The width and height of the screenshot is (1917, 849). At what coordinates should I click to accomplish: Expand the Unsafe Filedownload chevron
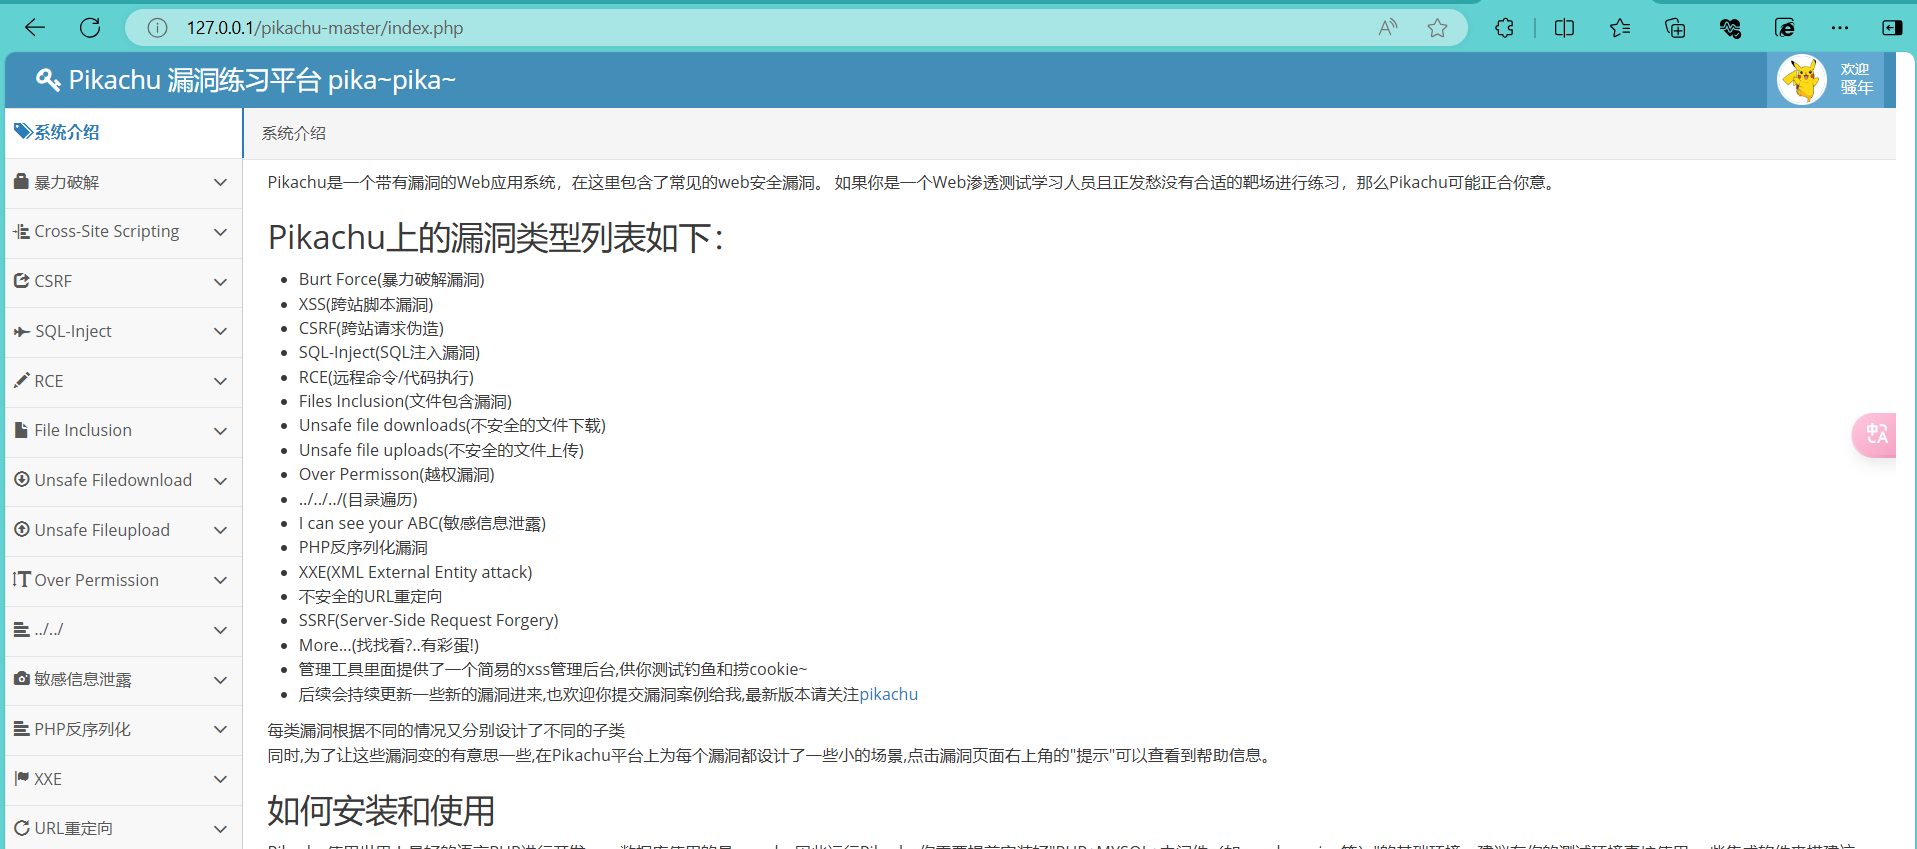pos(220,481)
